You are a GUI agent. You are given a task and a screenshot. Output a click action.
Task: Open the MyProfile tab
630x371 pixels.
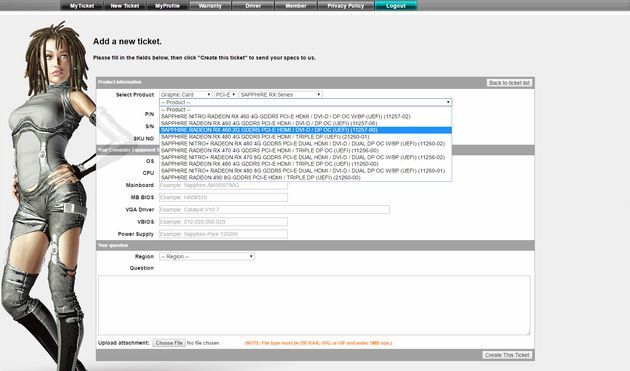167,6
